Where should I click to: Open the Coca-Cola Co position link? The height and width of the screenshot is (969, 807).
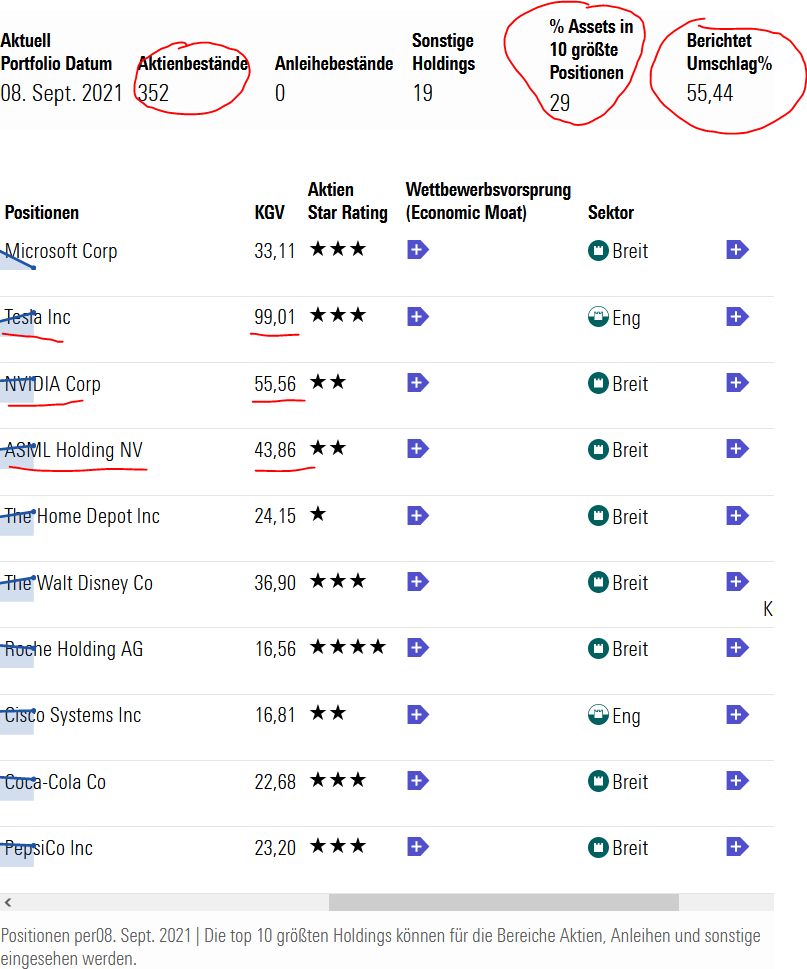(55, 782)
